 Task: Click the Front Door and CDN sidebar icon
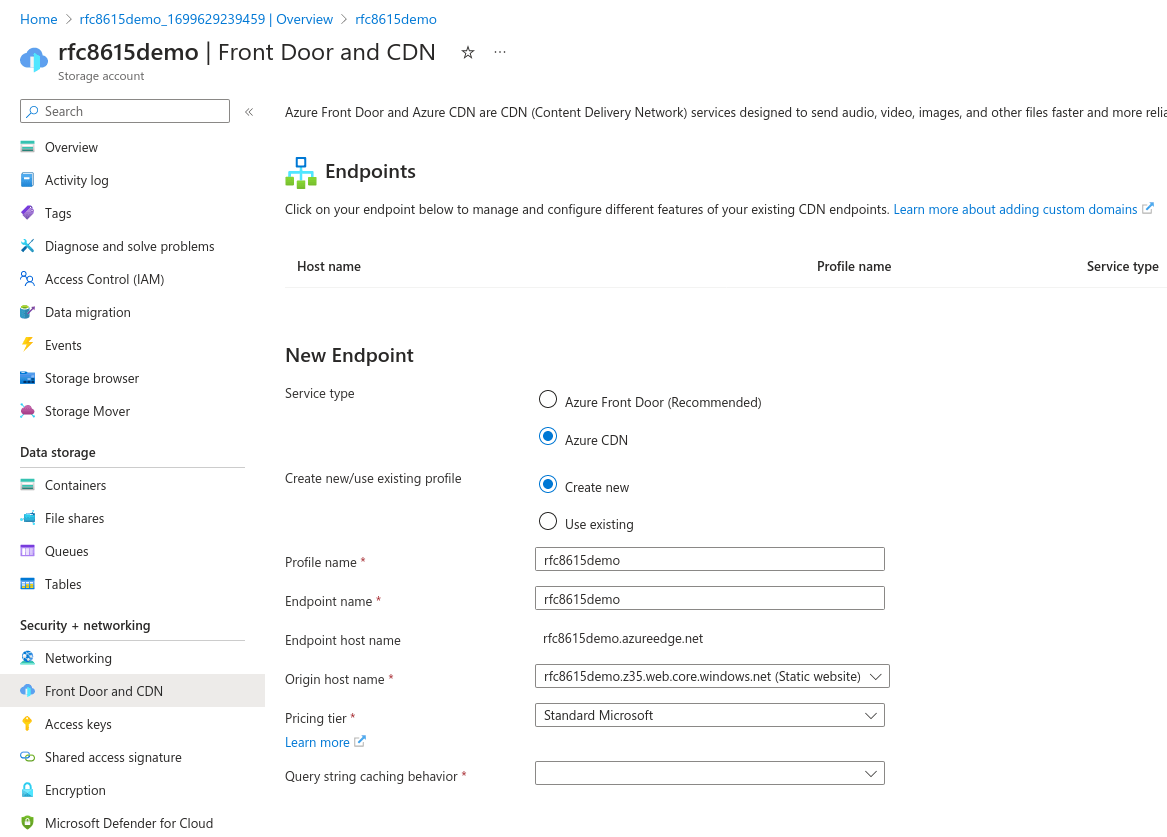point(28,690)
